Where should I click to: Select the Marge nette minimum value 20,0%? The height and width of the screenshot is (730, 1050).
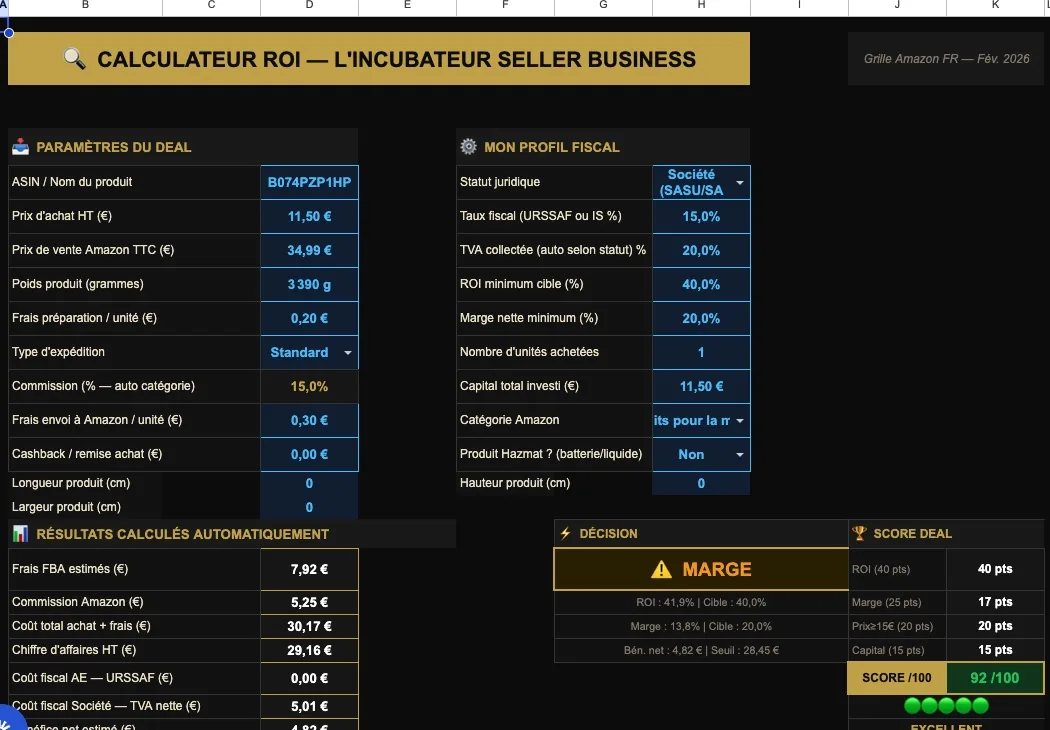[x=701, y=318]
